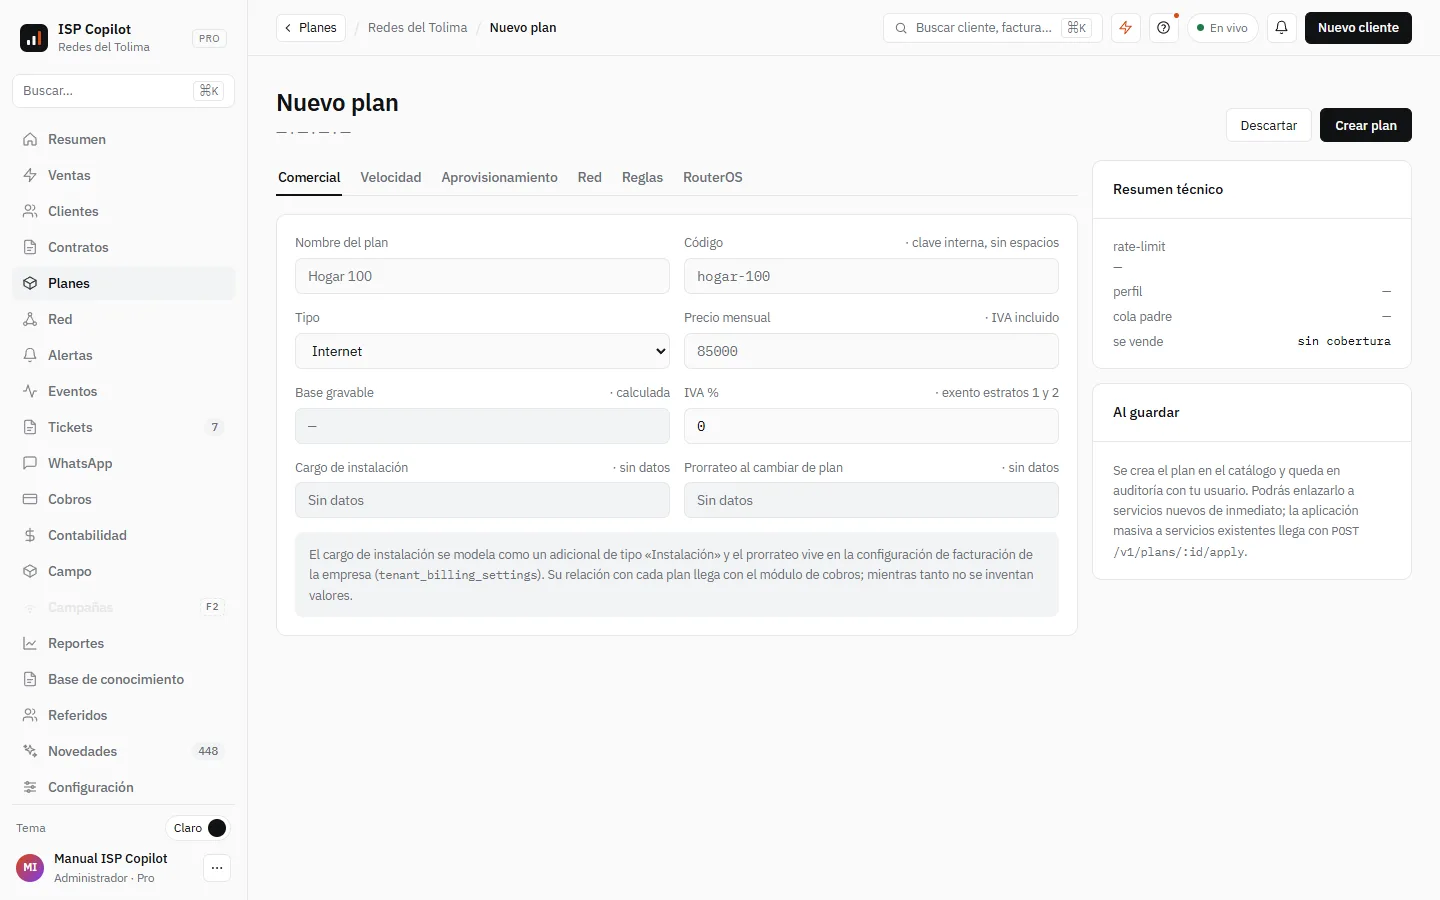Click Descartar button

pyautogui.click(x=1269, y=125)
